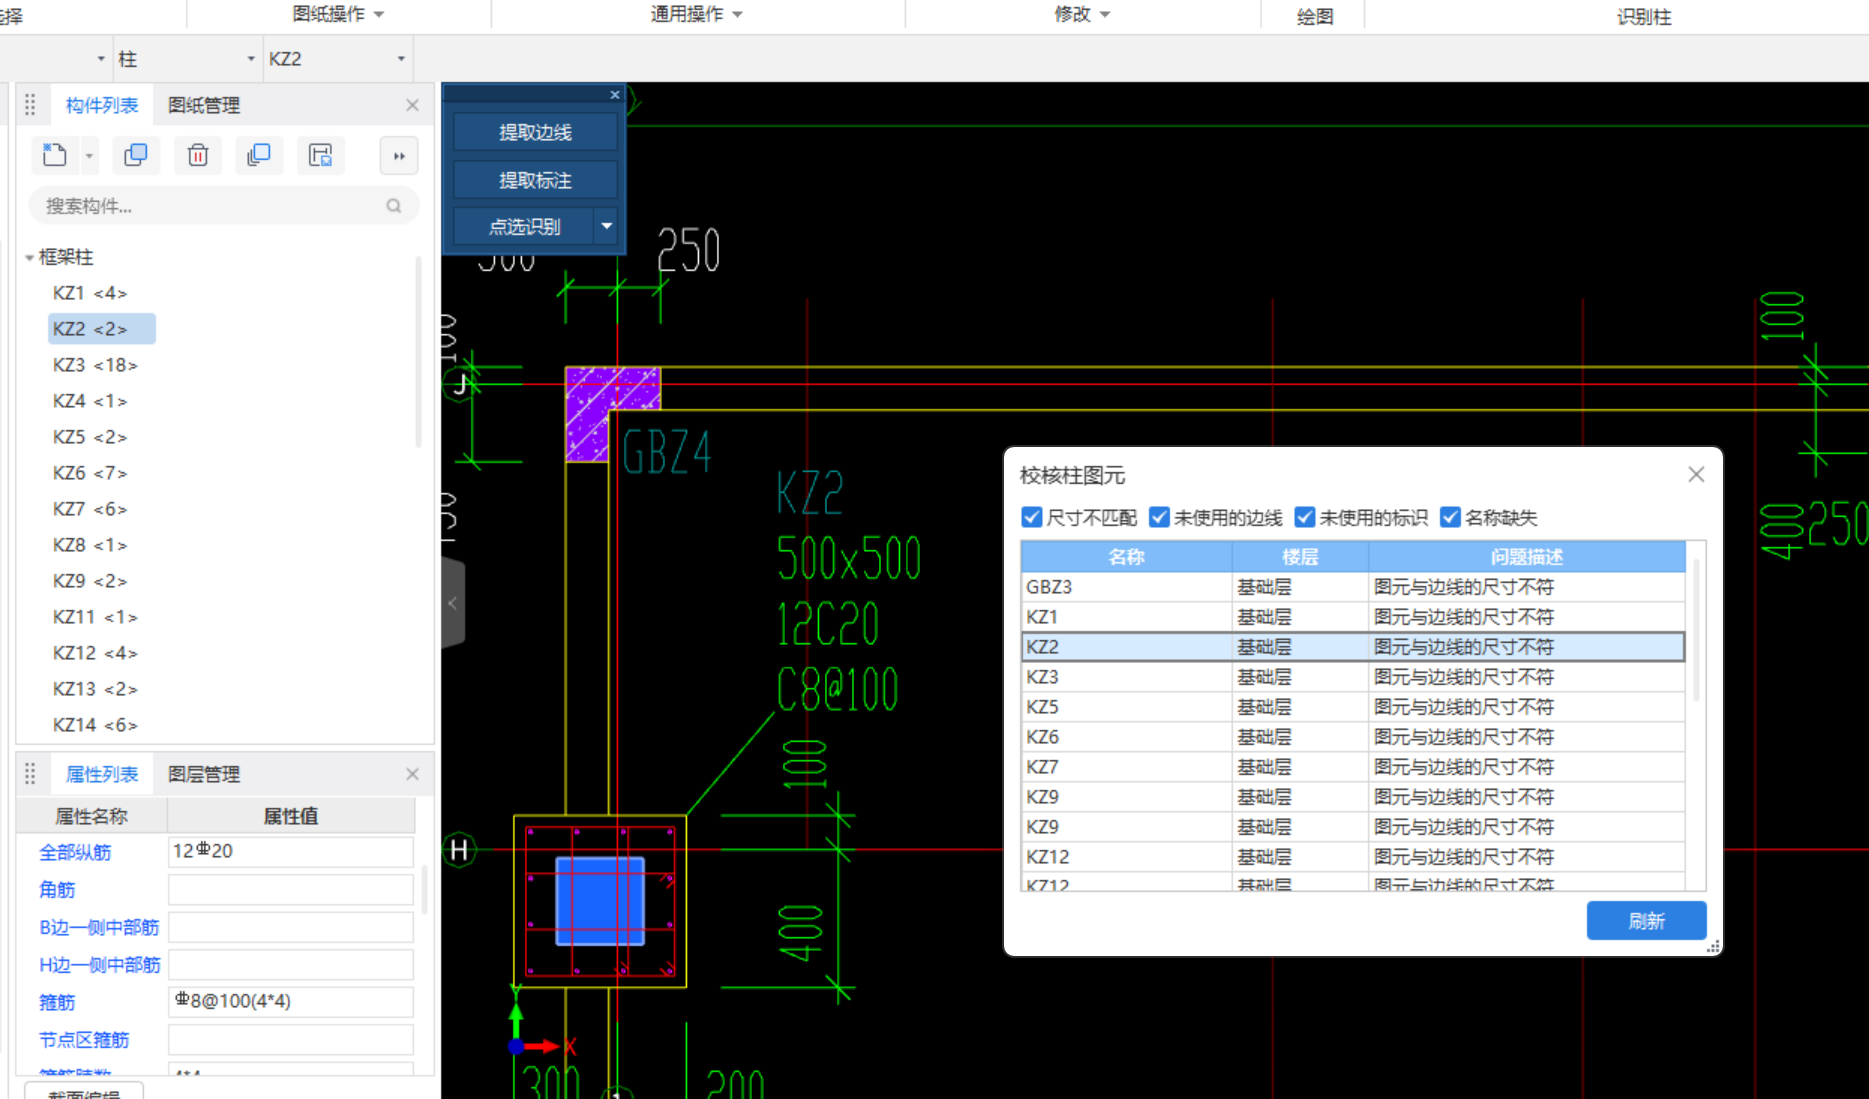Open the 点选识别 dropdown arrow

[606, 226]
